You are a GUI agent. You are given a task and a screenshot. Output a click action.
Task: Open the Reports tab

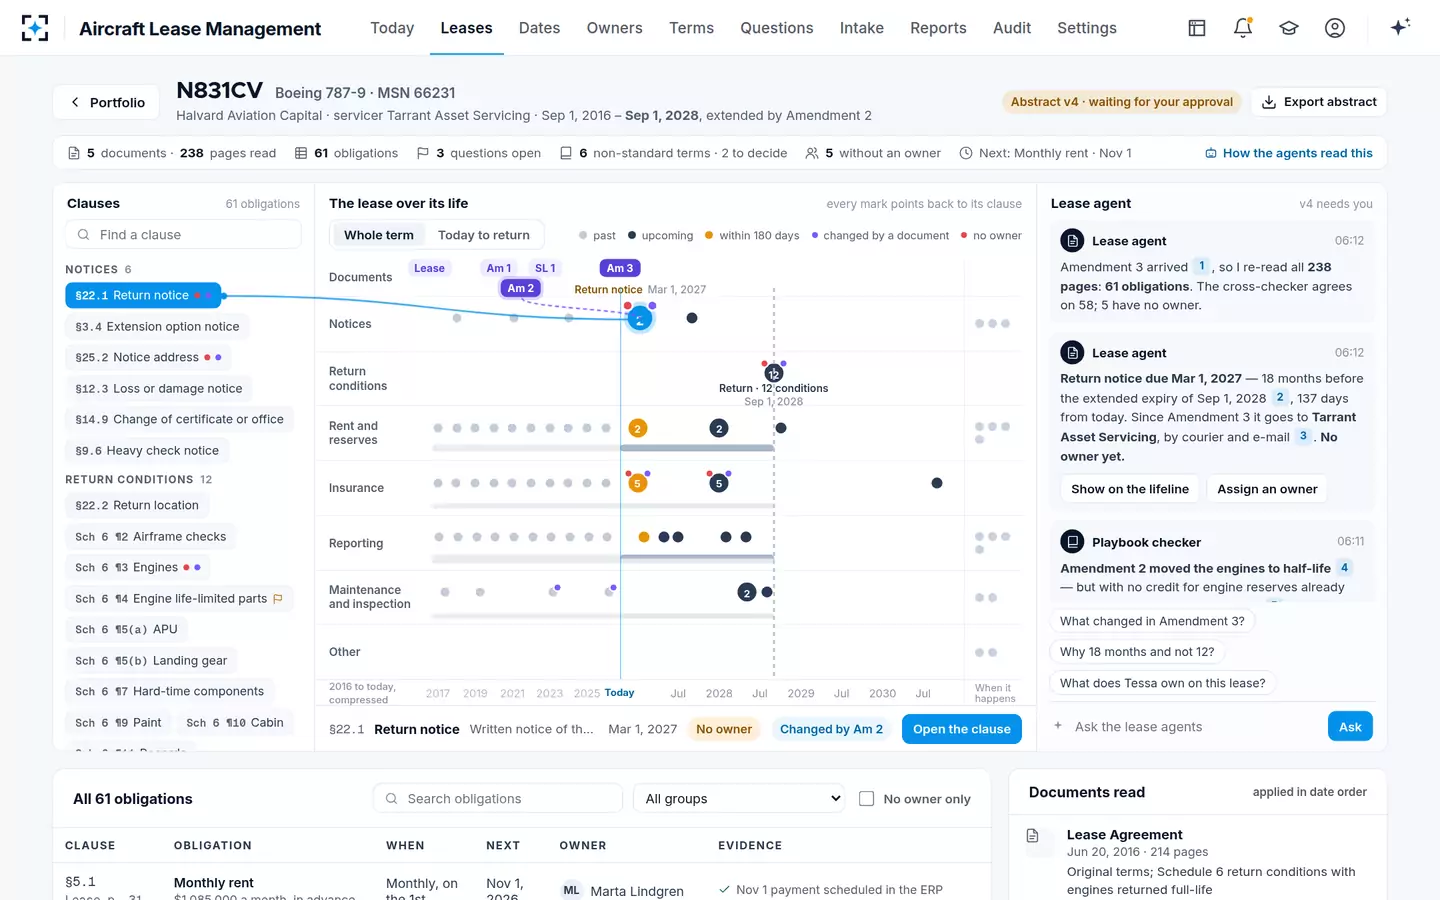938,28
